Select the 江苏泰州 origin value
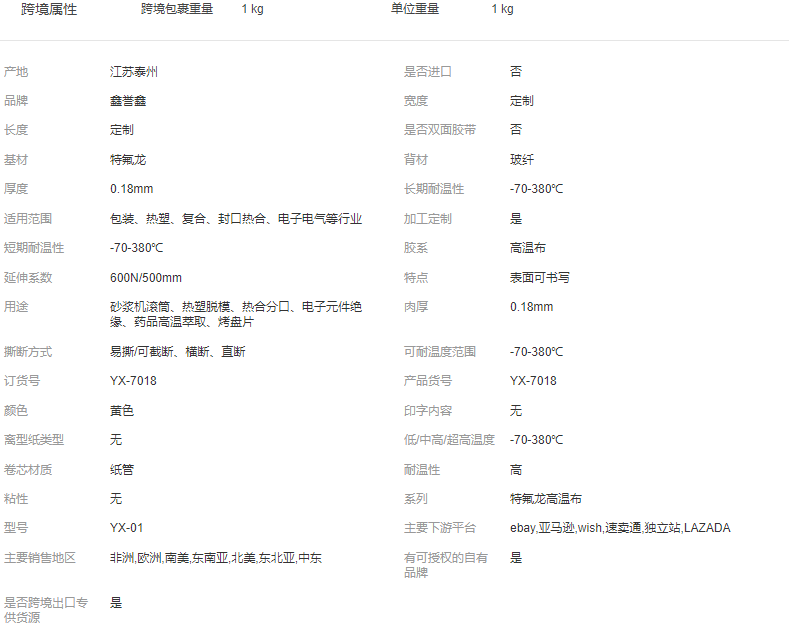Screen dimensions: 789x630 (134, 71)
